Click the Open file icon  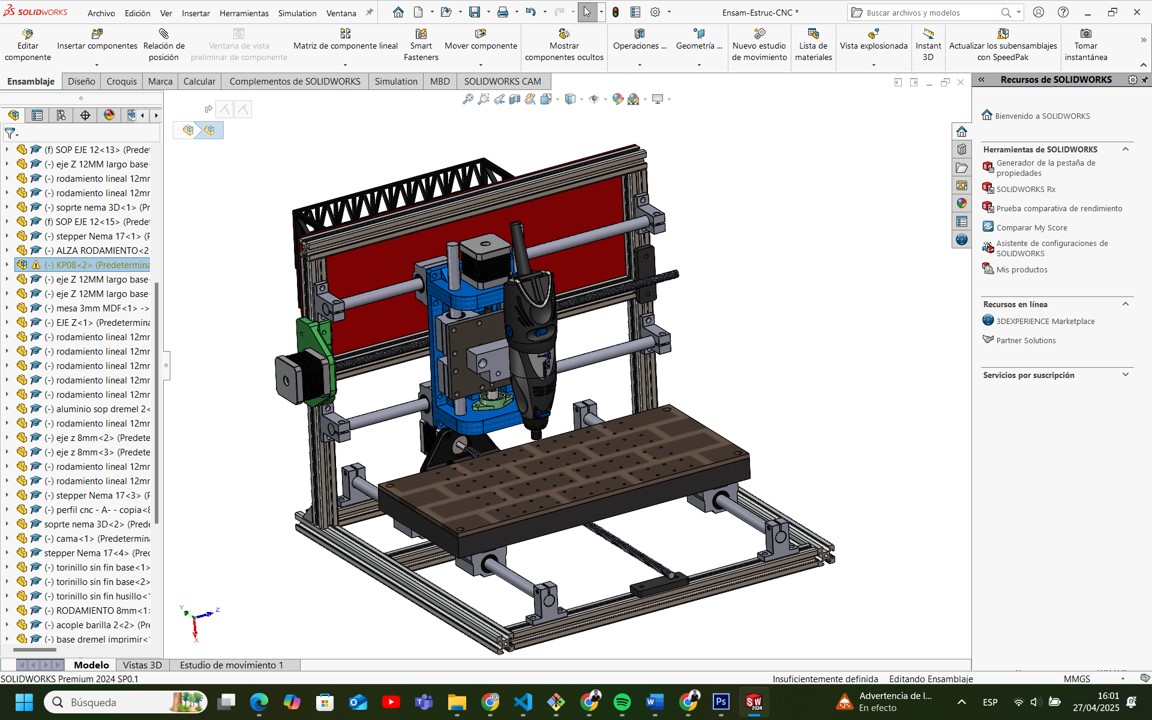point(446,12)
